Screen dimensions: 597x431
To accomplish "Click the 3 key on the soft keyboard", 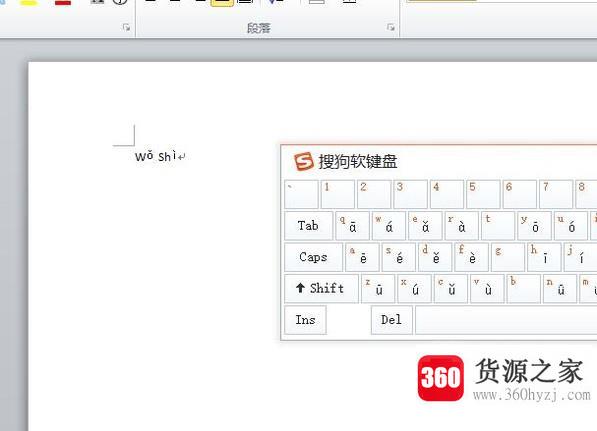I will pyautogui.click(x=411, y=194).
